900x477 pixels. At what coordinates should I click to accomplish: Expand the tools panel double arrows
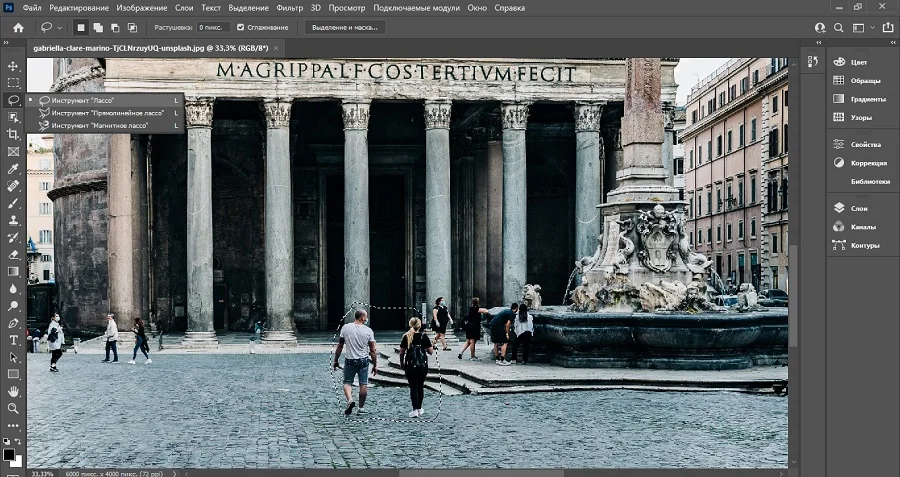point(6,42)
